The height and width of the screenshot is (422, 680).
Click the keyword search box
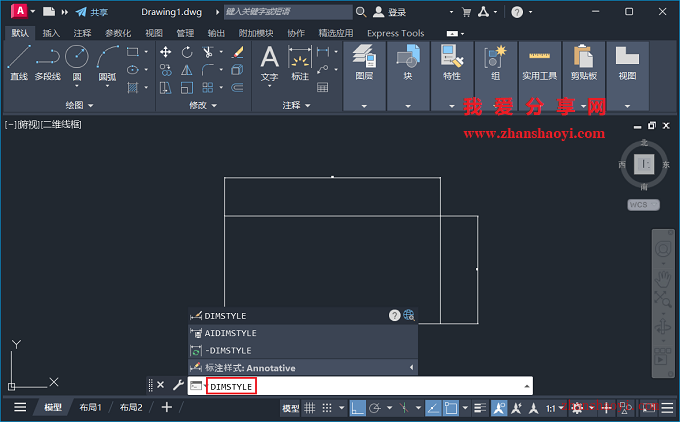pos(288,12)
